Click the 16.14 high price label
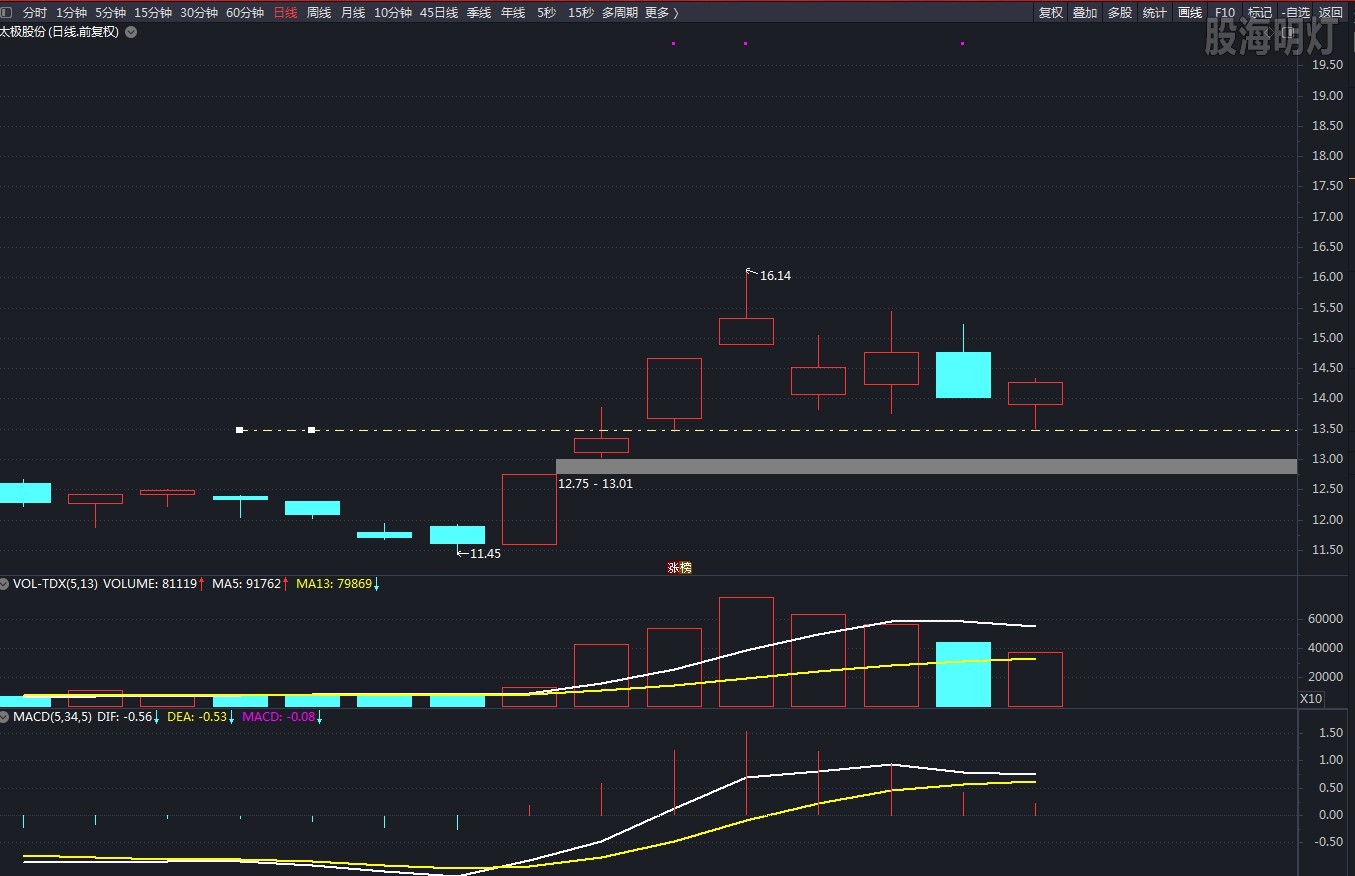 click(x=775, y=276)
